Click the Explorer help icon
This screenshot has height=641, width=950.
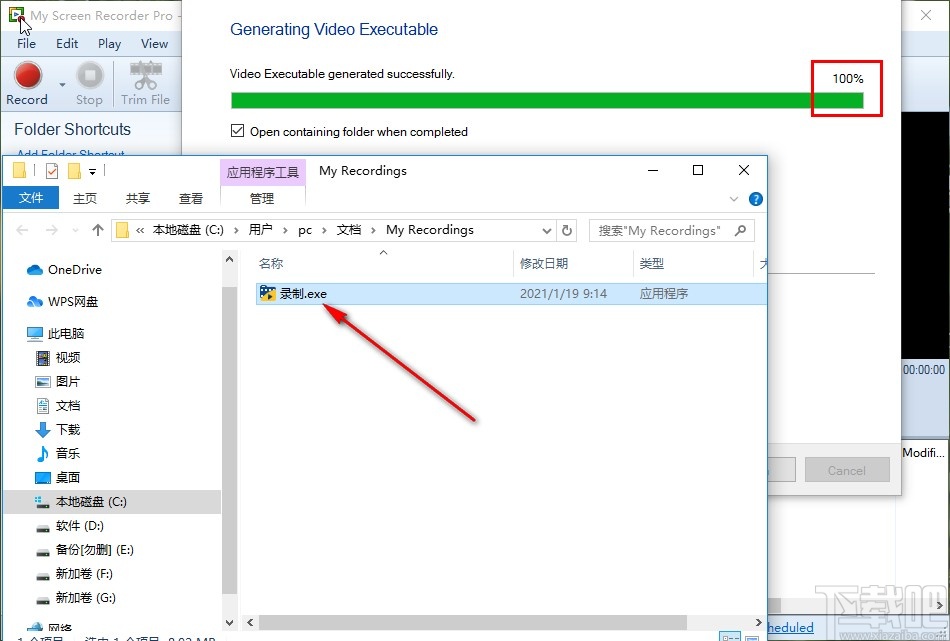coord(756,199)
